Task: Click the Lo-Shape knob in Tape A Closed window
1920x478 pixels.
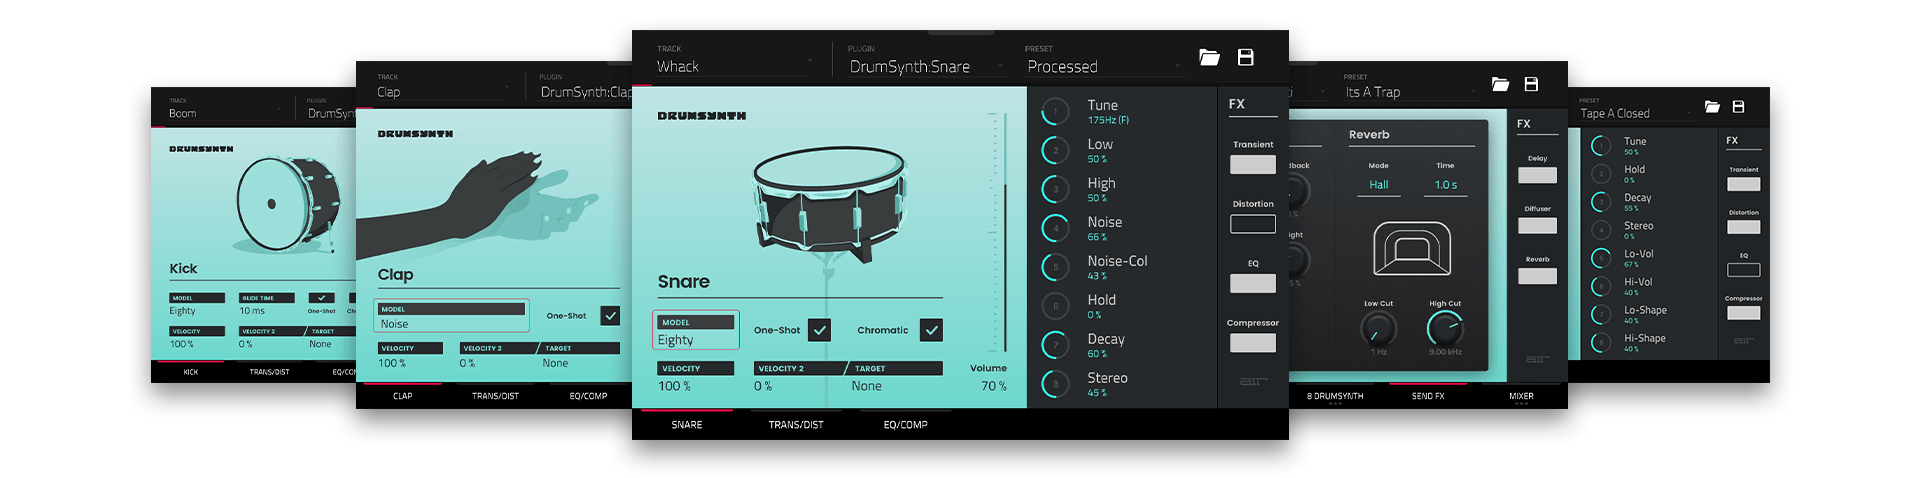Action: (1601, 315)
